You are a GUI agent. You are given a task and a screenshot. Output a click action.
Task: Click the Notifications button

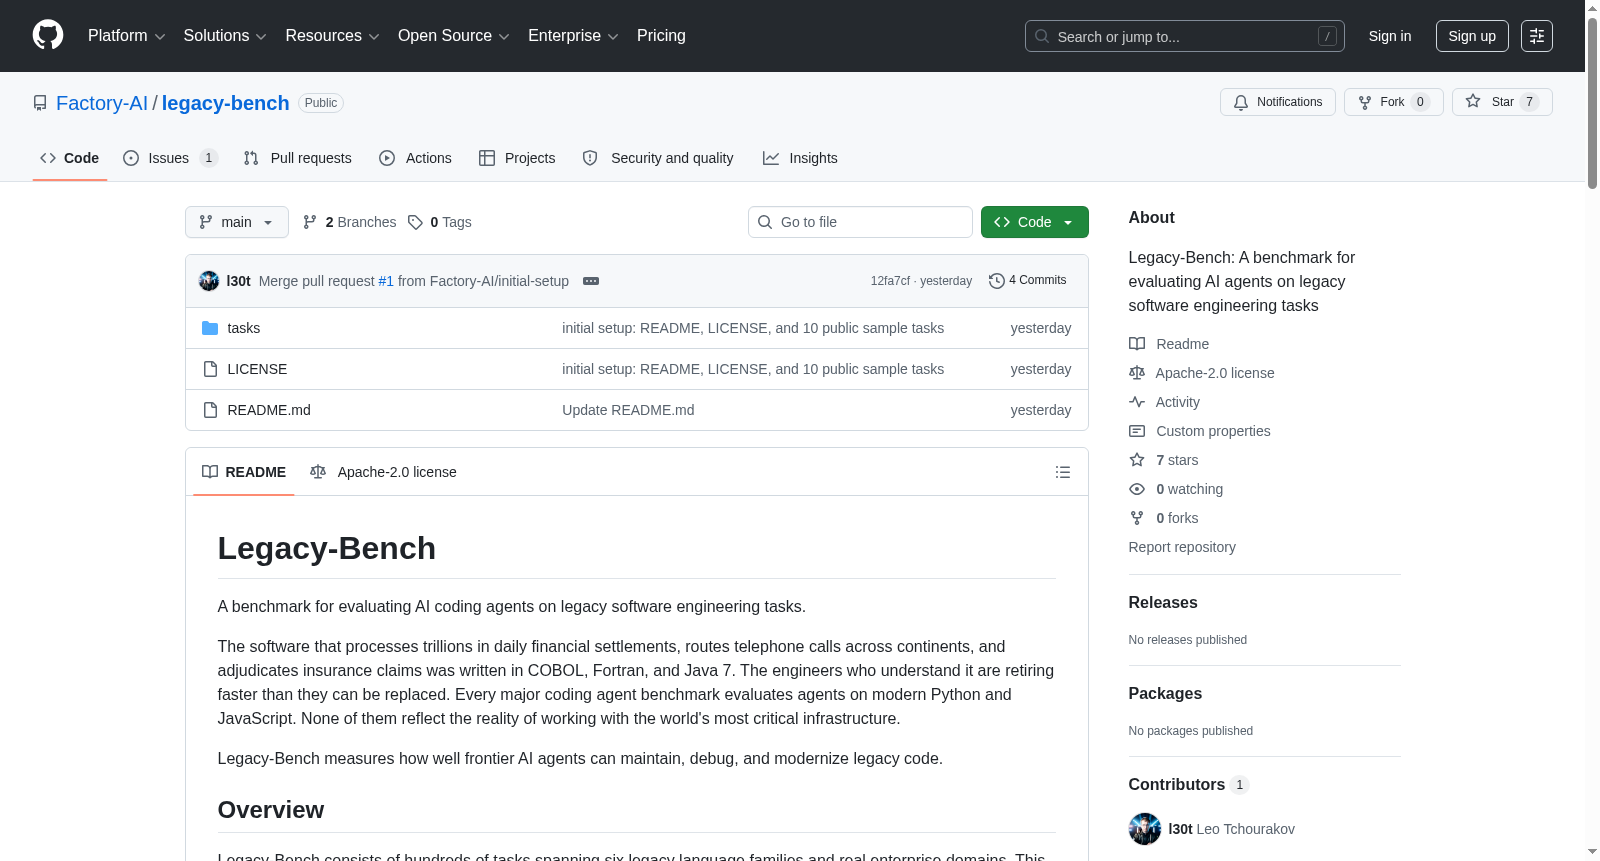click(x=1278, y=102)
